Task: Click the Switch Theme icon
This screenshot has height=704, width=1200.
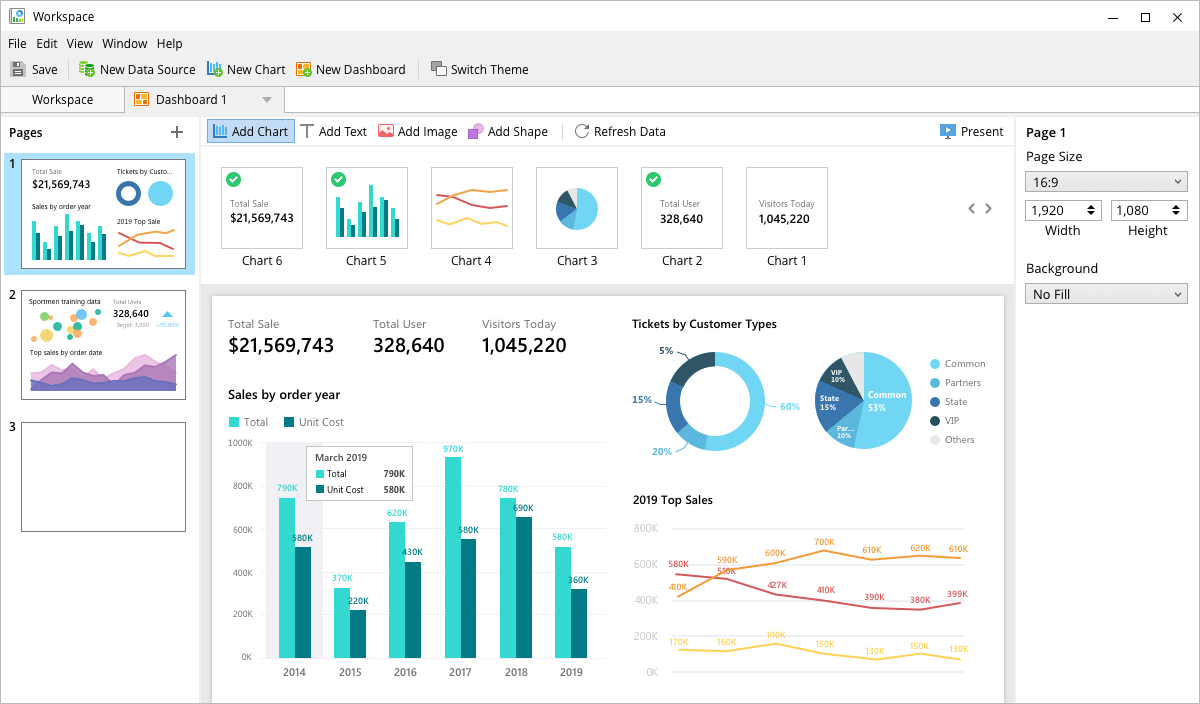Action: click(x=438, y=69)
